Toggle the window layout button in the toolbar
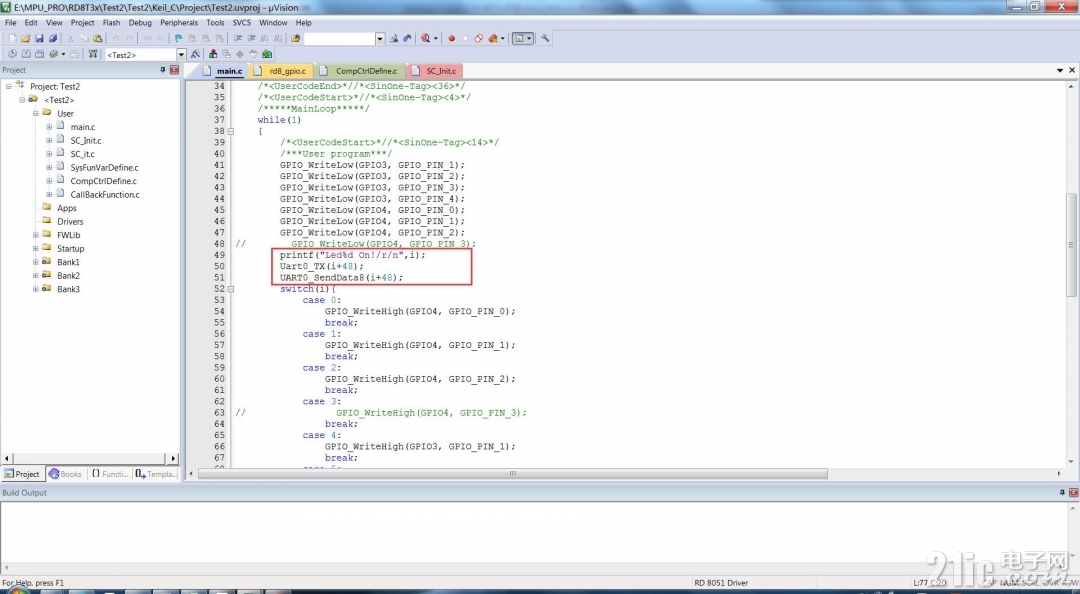Viewport: 1080px width, 594px height. (x=519, y=39)
